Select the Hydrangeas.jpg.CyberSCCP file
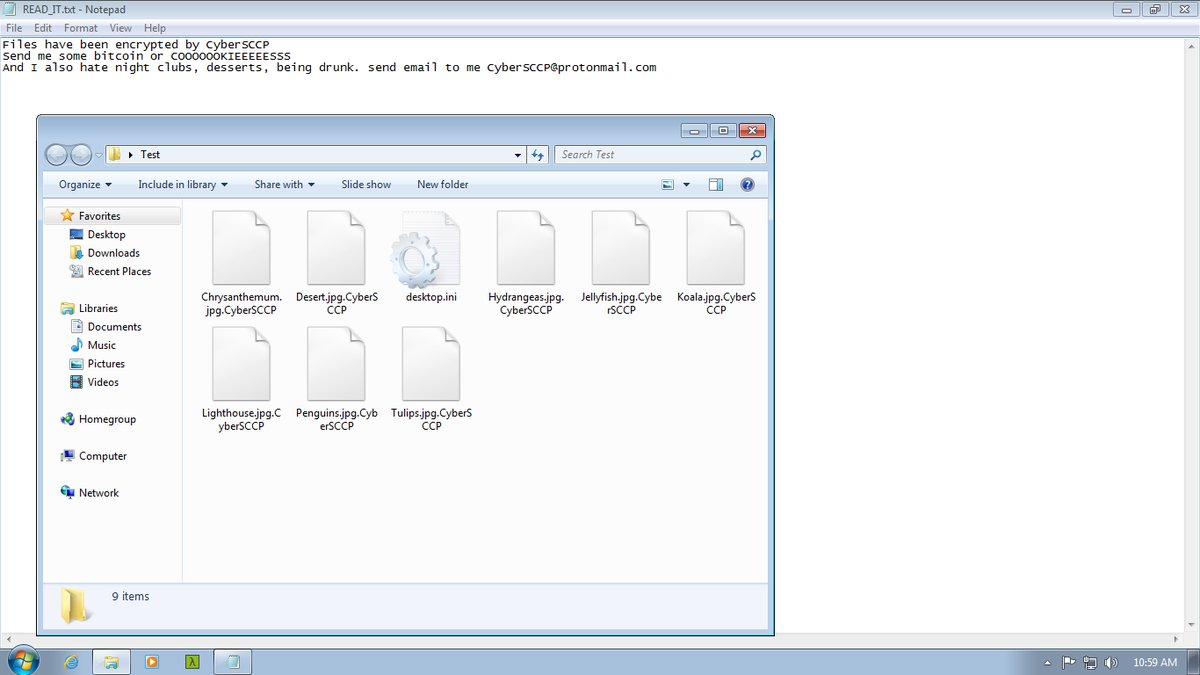 click(526, 264)
